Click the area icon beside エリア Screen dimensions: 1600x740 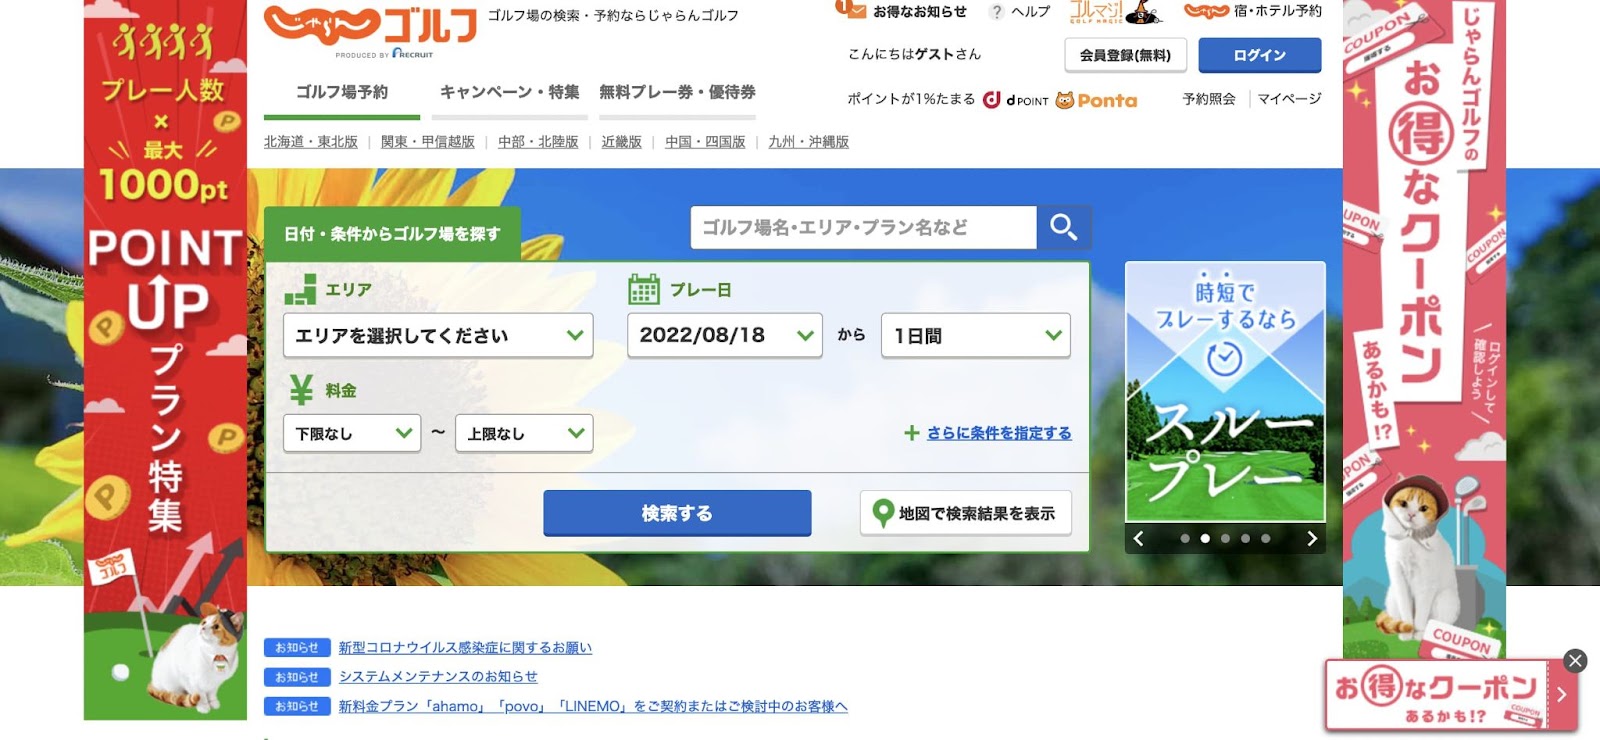300,289
